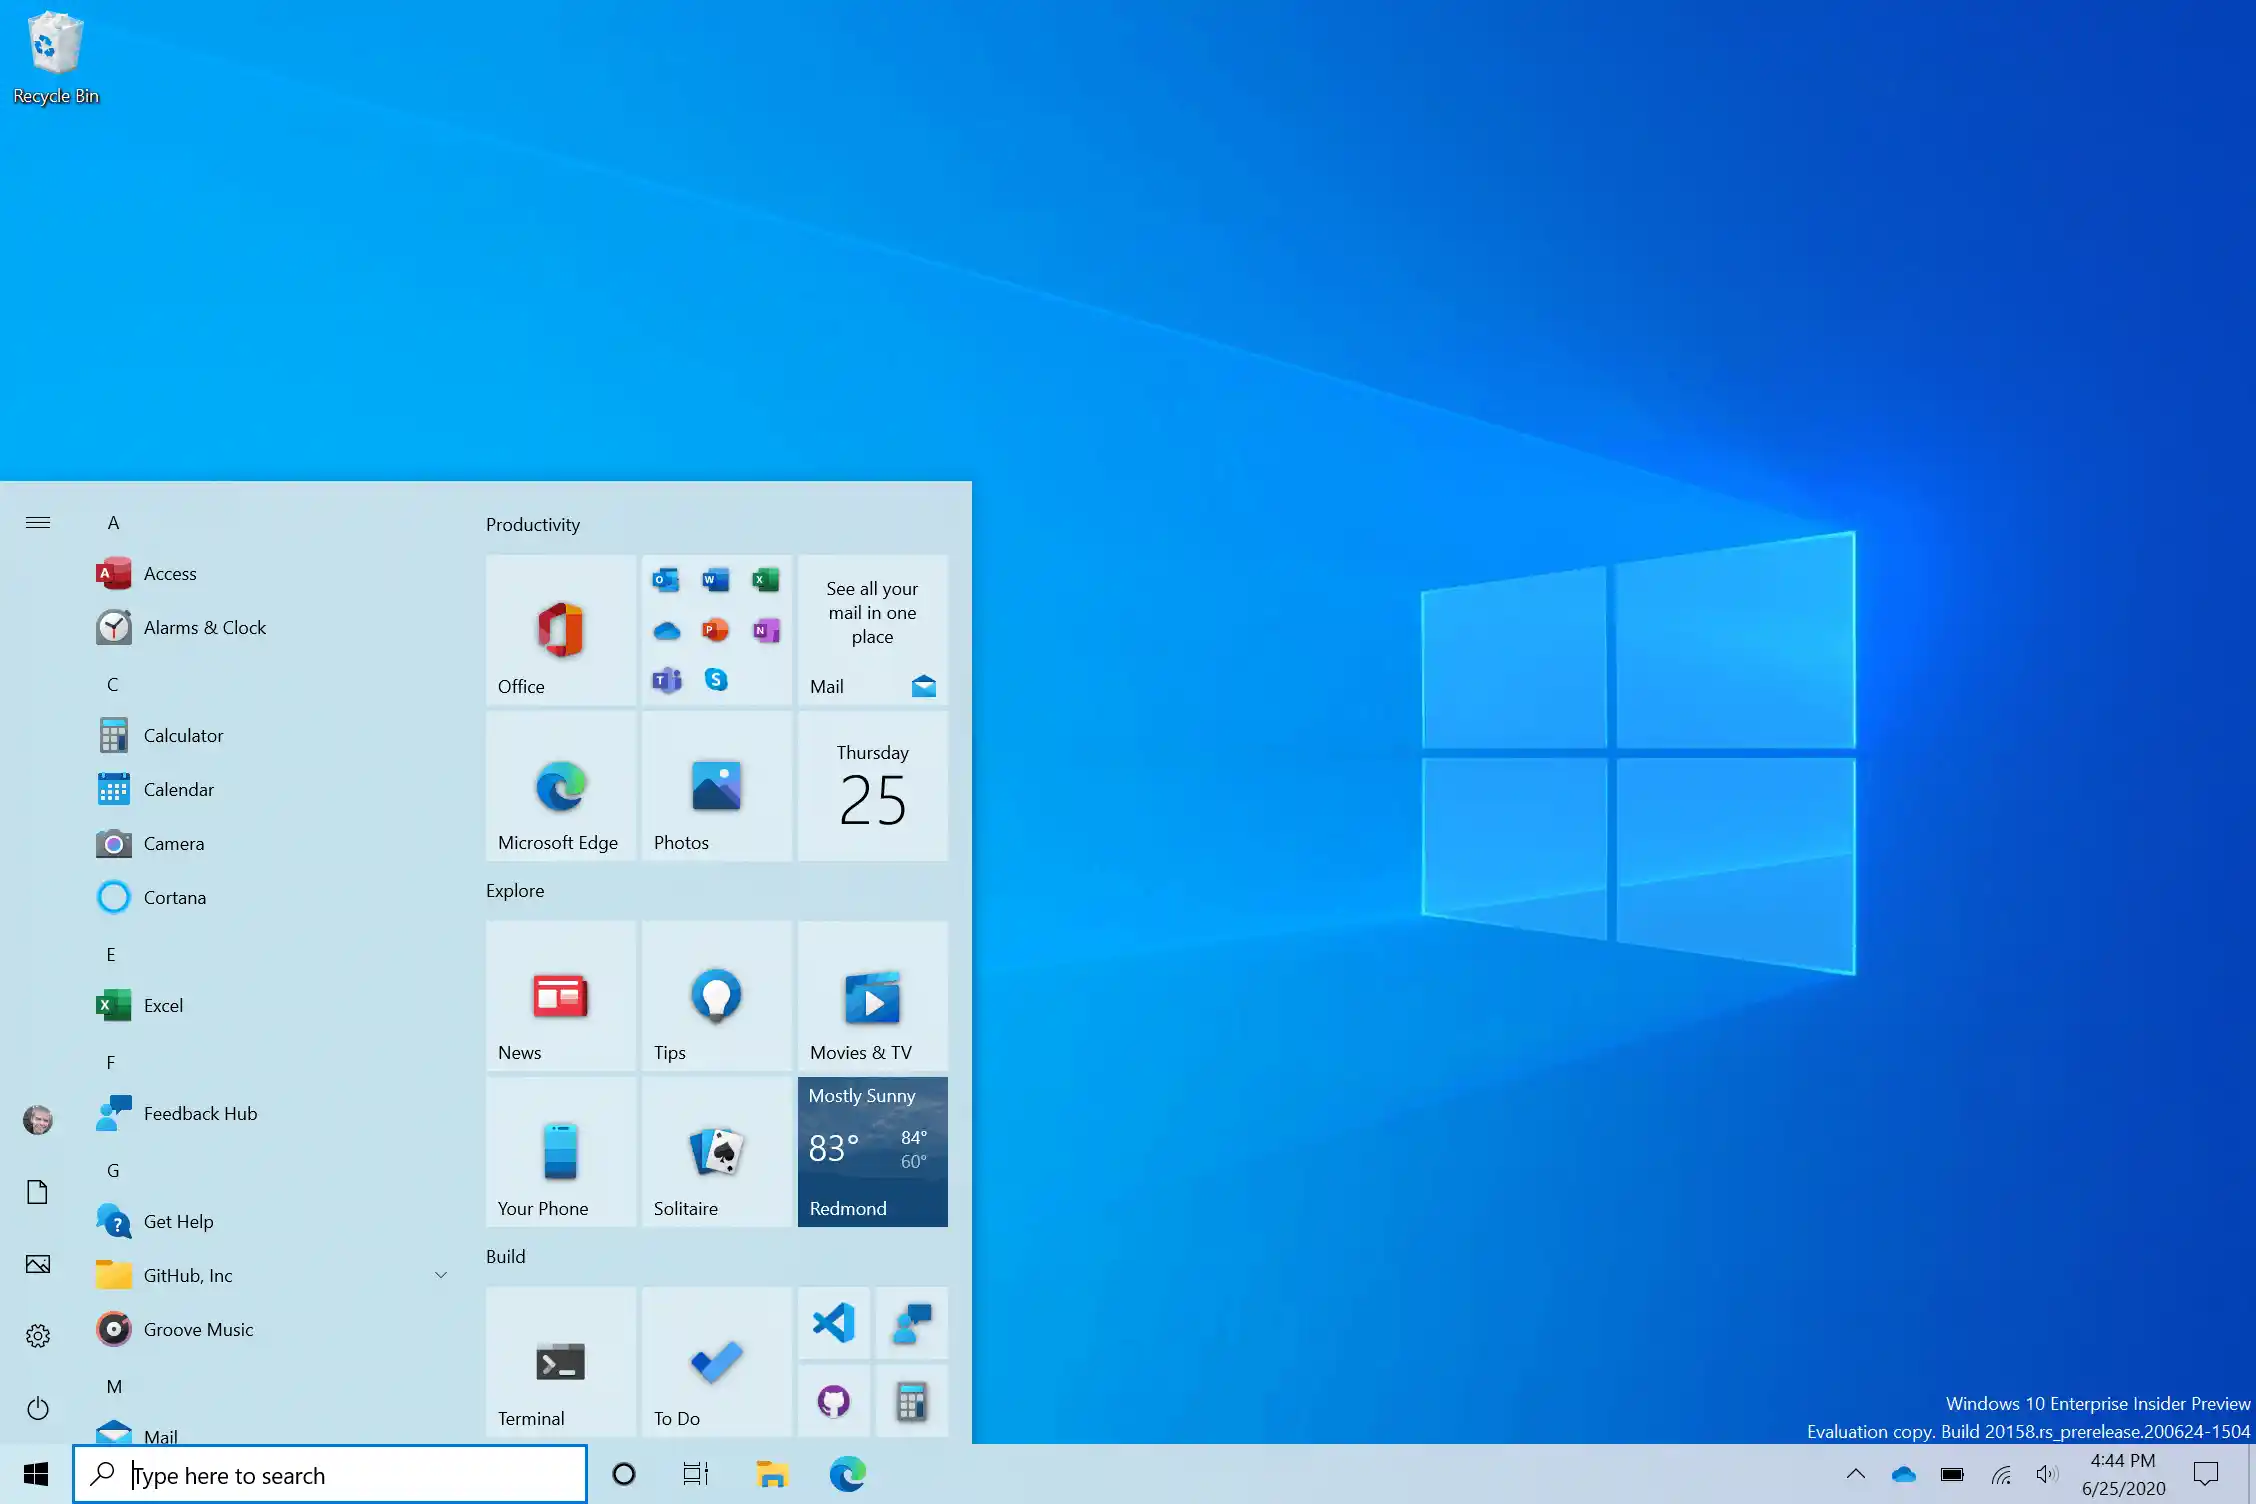Expand the GitHub Inc folder entry
Screen dimensions: 2256x1504
point(441,1274)
